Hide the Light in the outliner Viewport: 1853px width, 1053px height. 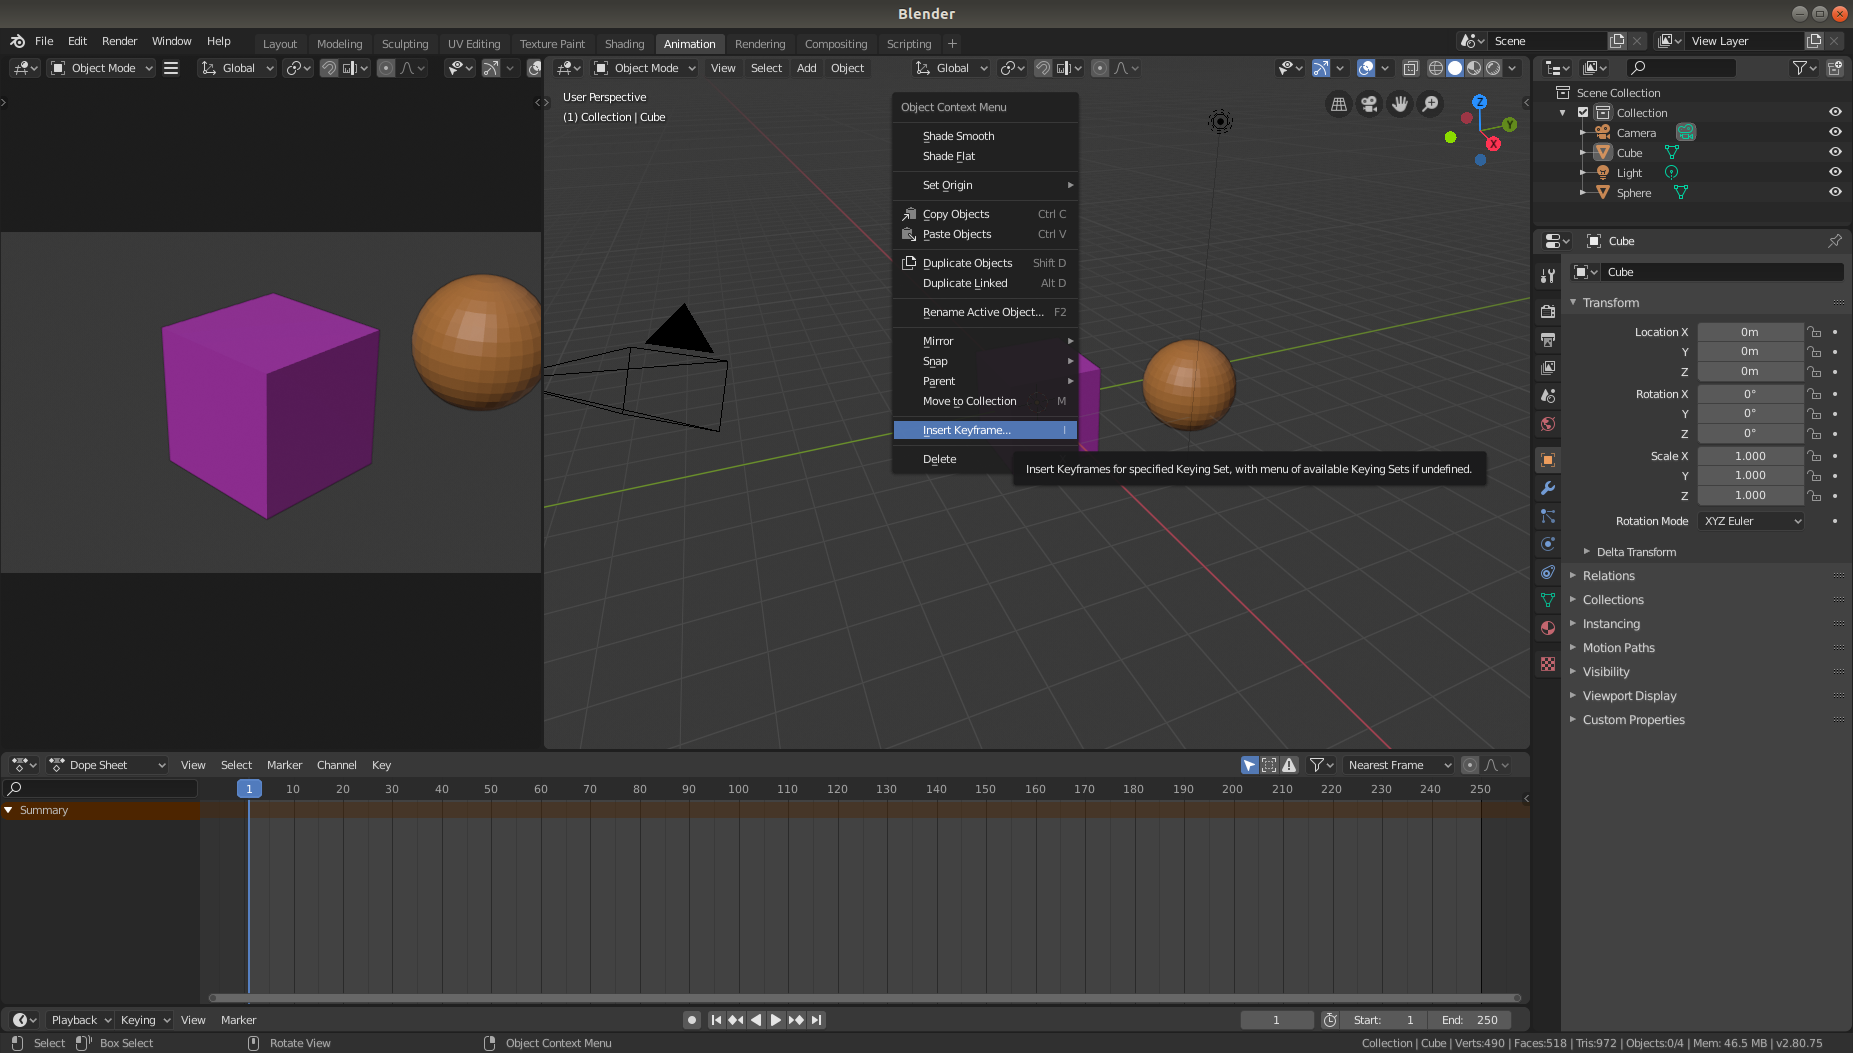coord(1835,172)
